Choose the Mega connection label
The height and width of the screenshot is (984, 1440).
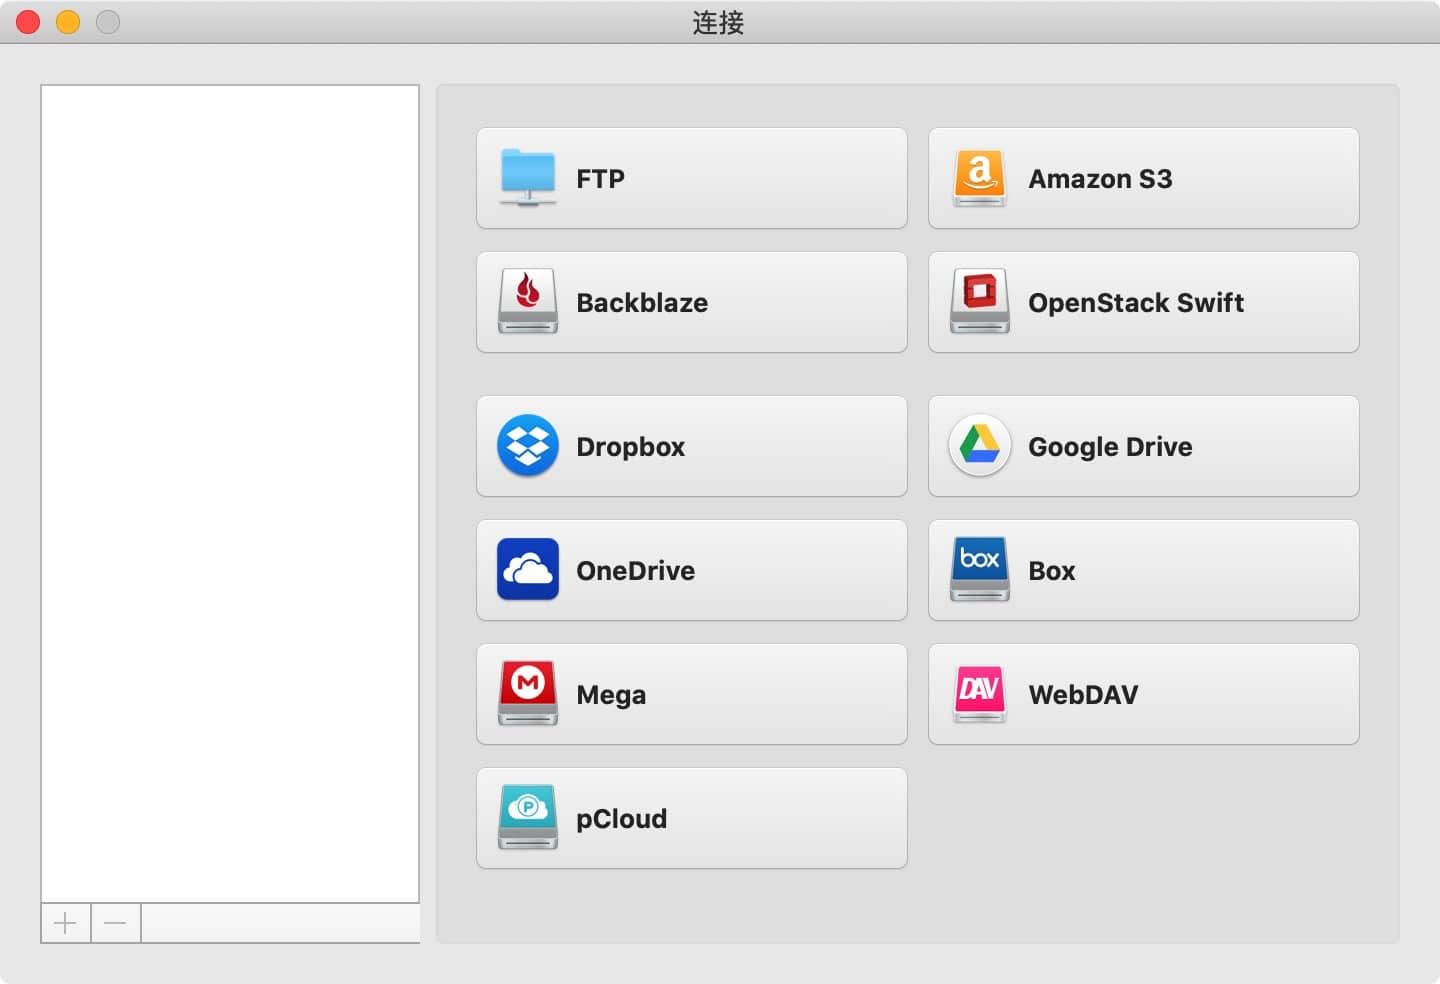(x=611, y=695)
